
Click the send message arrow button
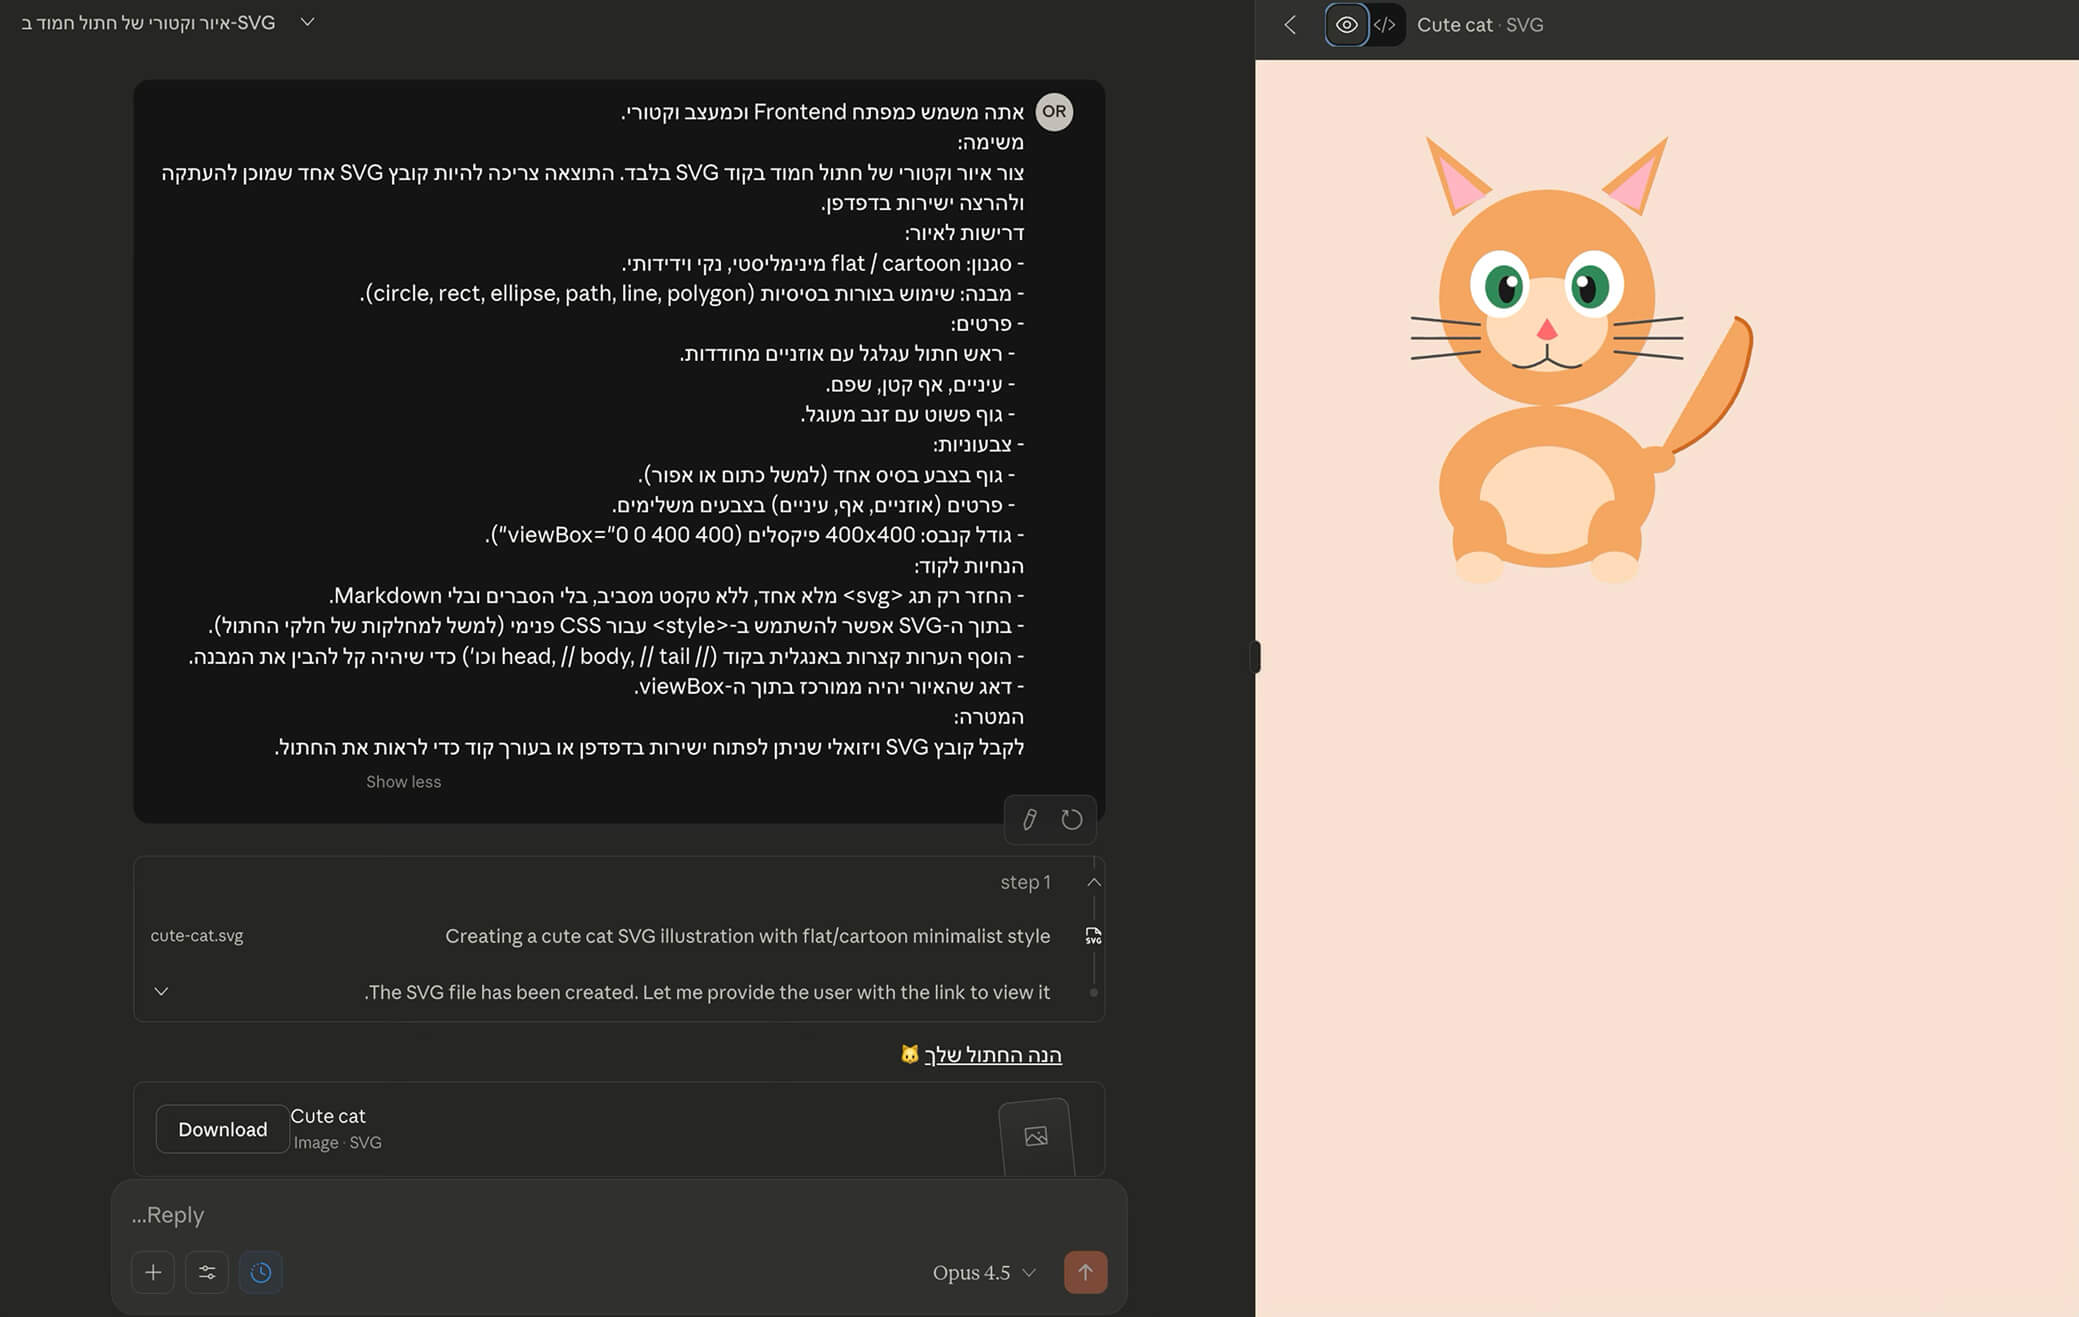(x=1085, y=1272)
